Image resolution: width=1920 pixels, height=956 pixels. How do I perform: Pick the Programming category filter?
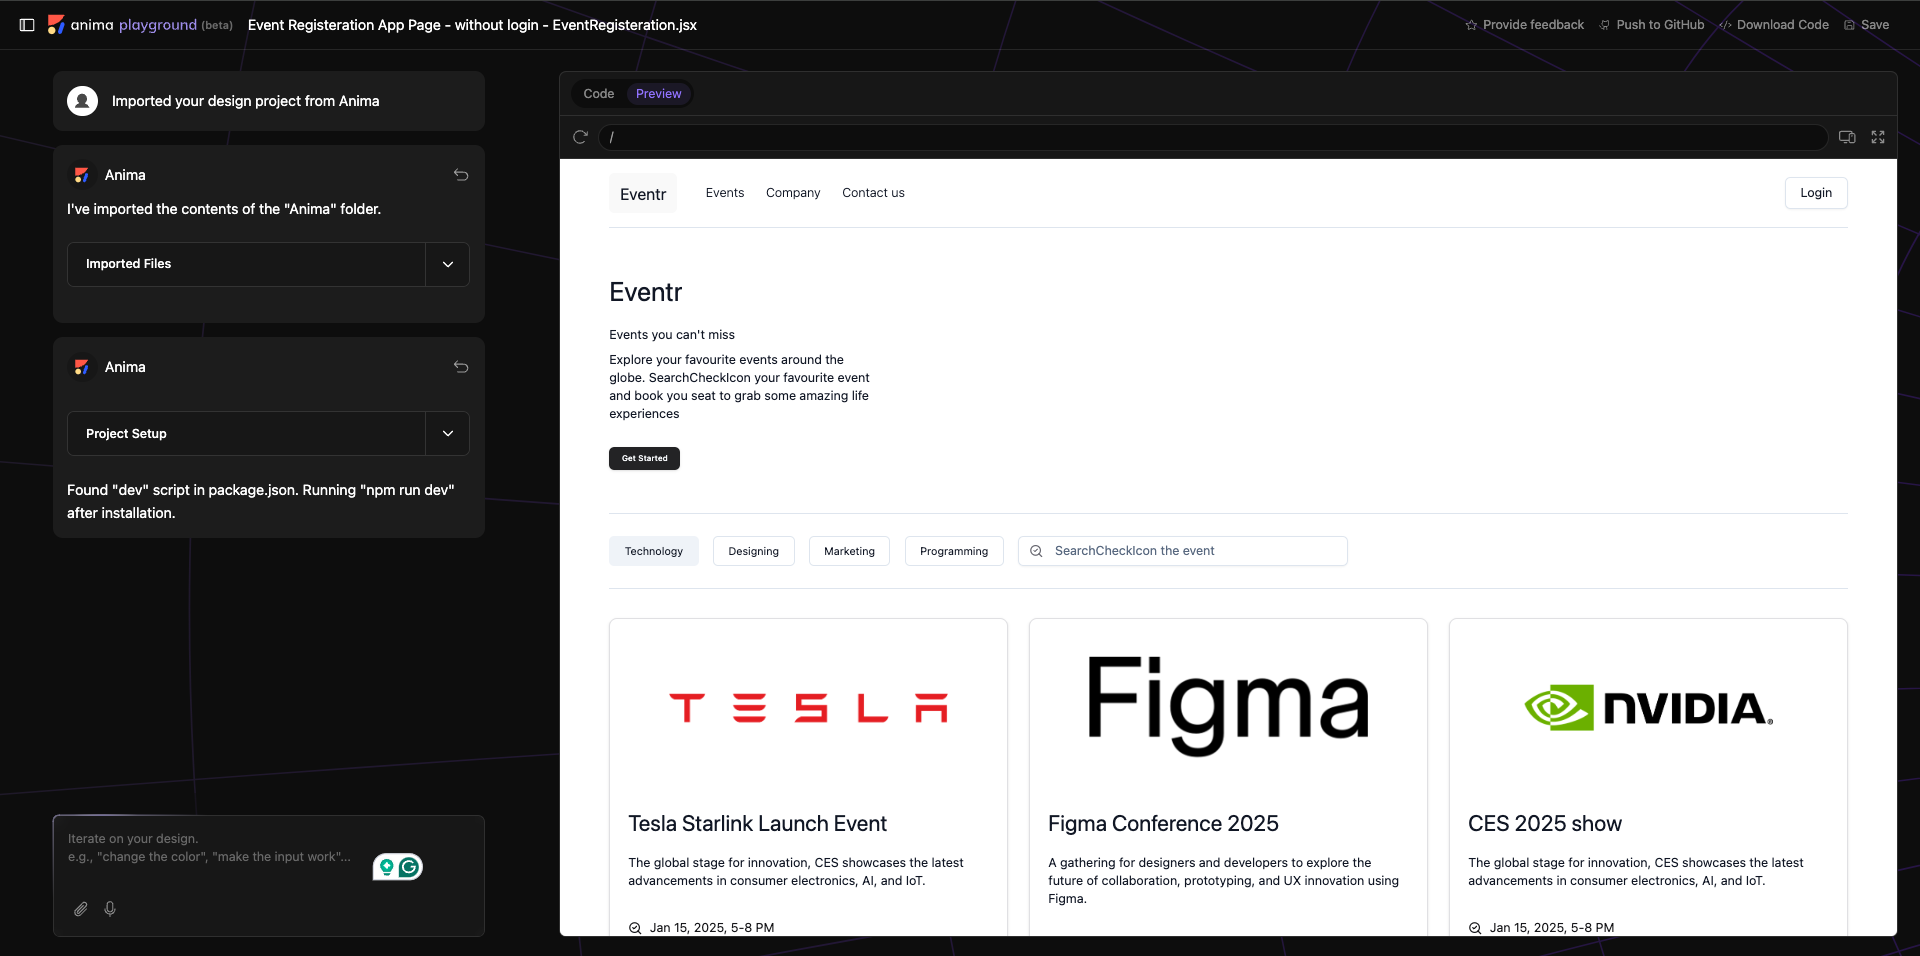[953, 551]
